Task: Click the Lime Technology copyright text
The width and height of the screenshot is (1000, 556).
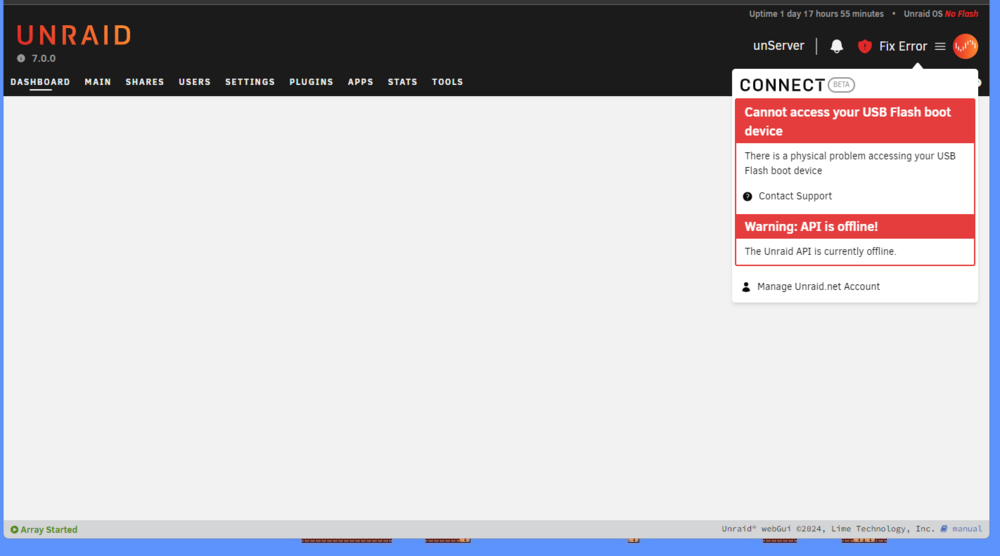Action: point(828,529)
